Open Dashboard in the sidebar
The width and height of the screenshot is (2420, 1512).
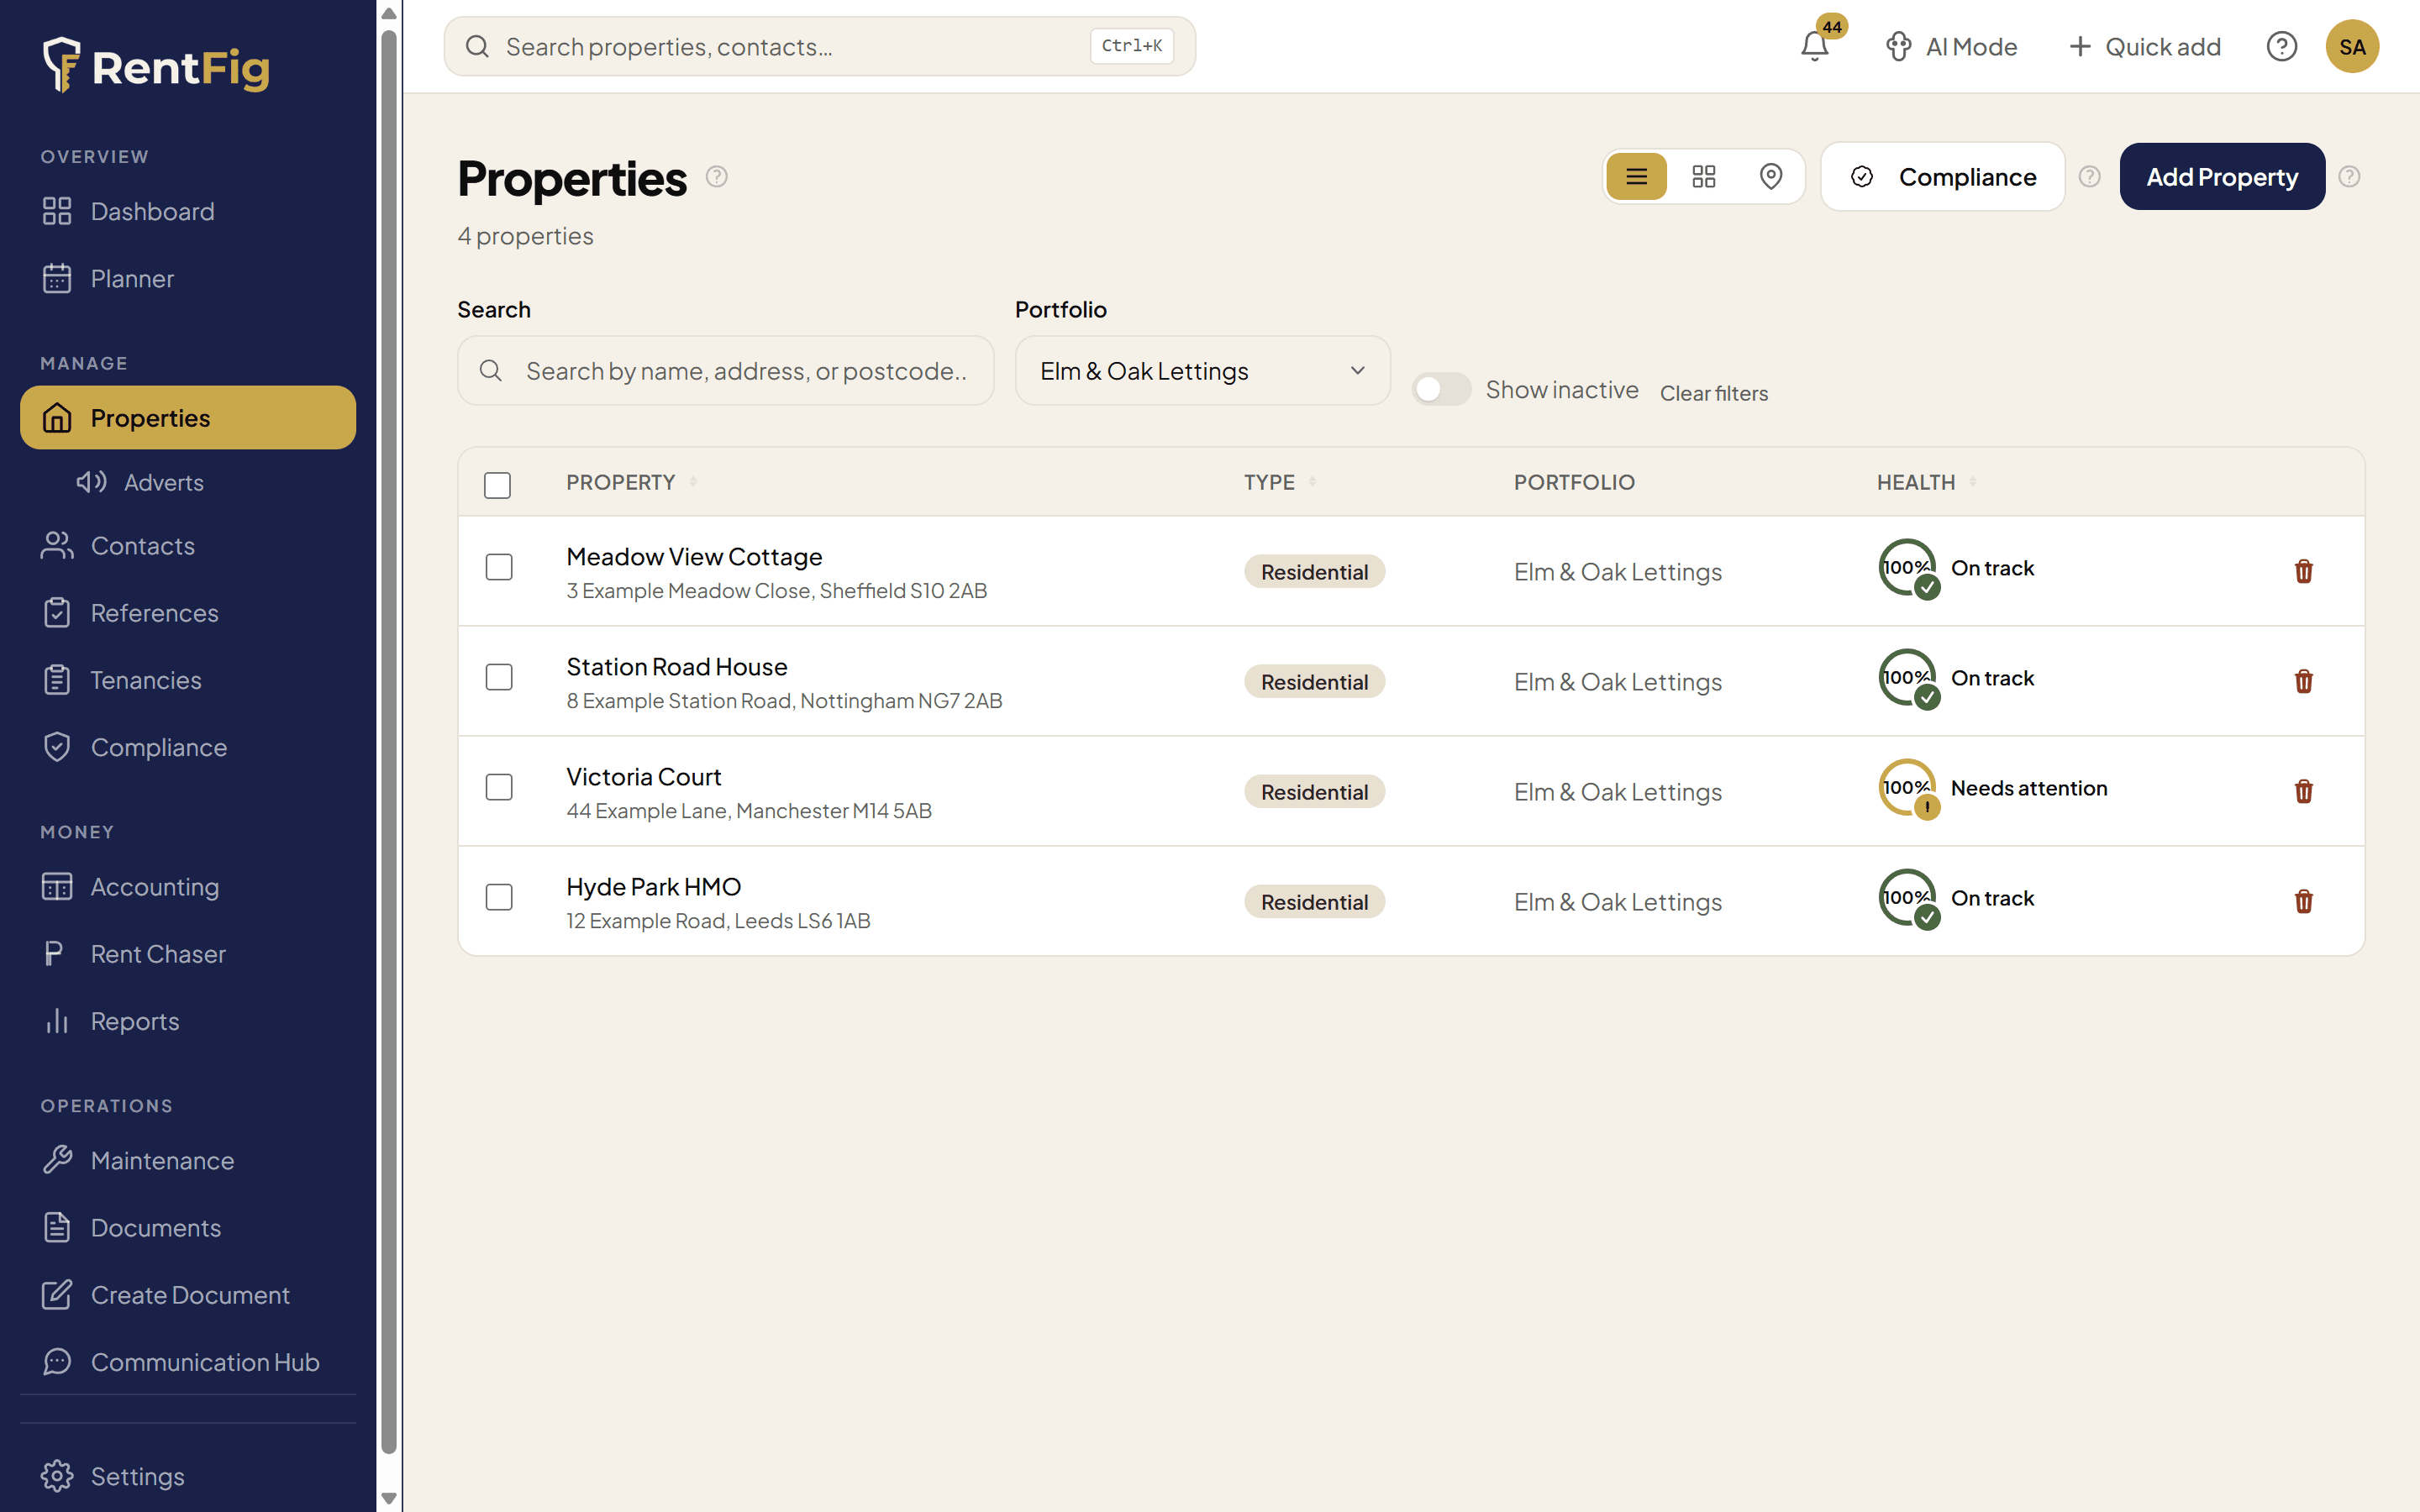(x=188, y=211)
